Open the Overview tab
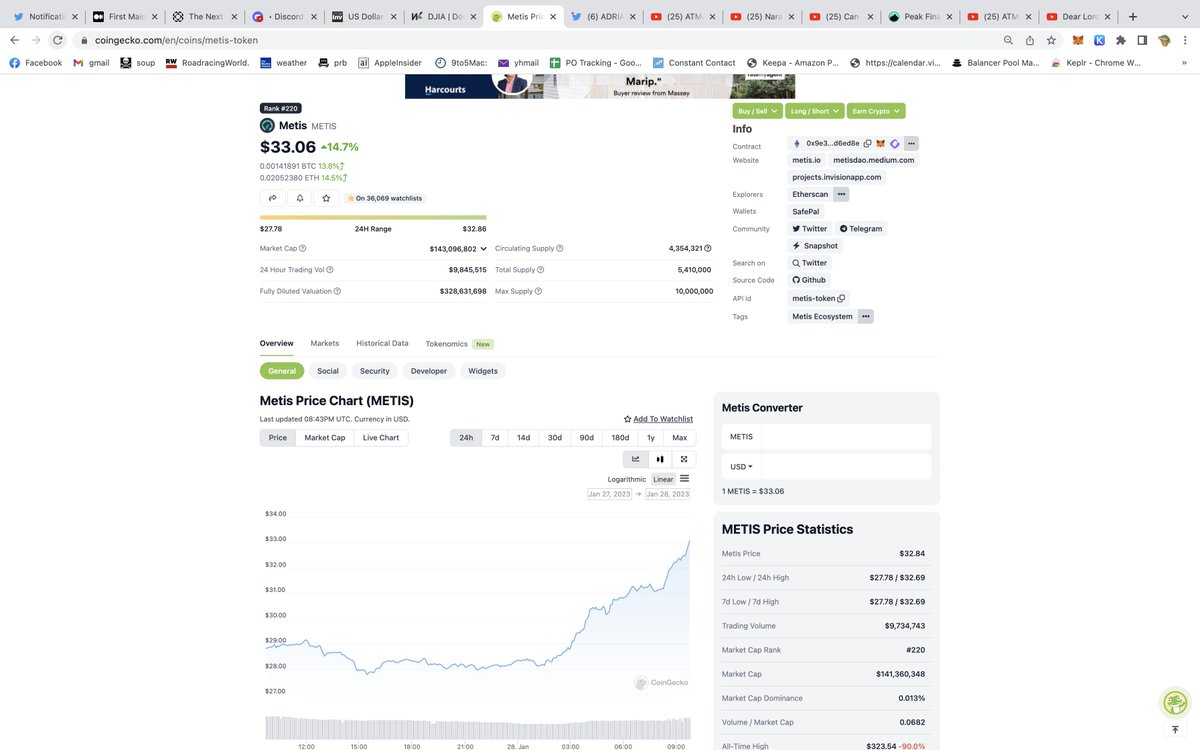 tap(277, 343)
